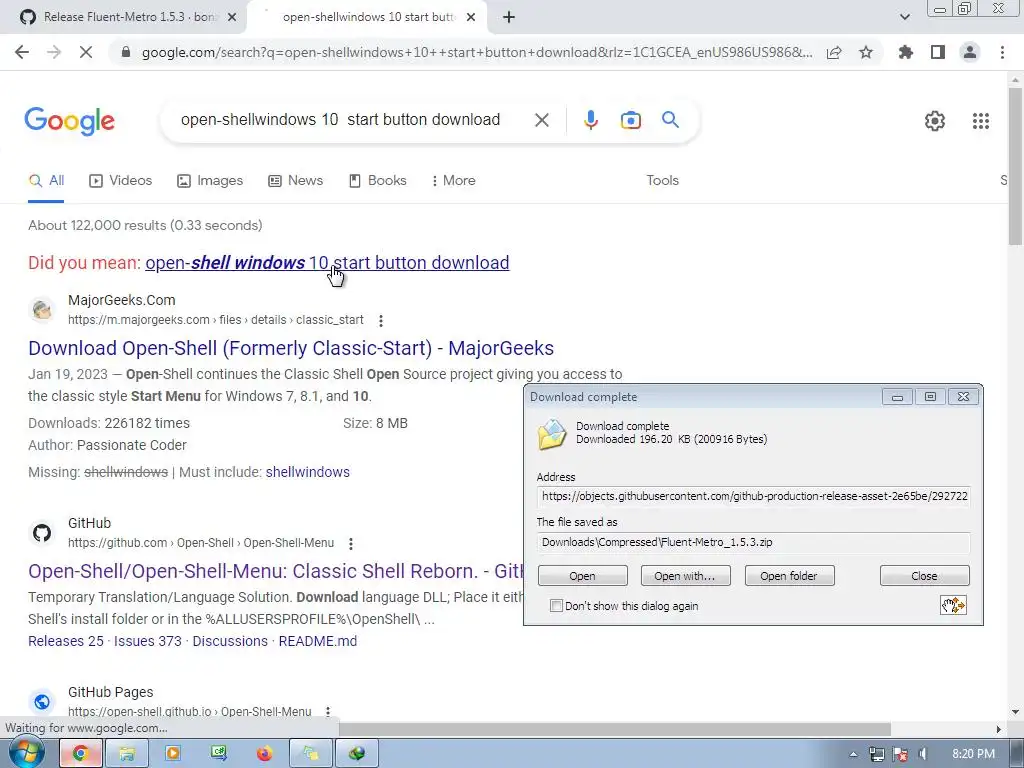Click the Chrome address bar URL

[x=477, y=52]
